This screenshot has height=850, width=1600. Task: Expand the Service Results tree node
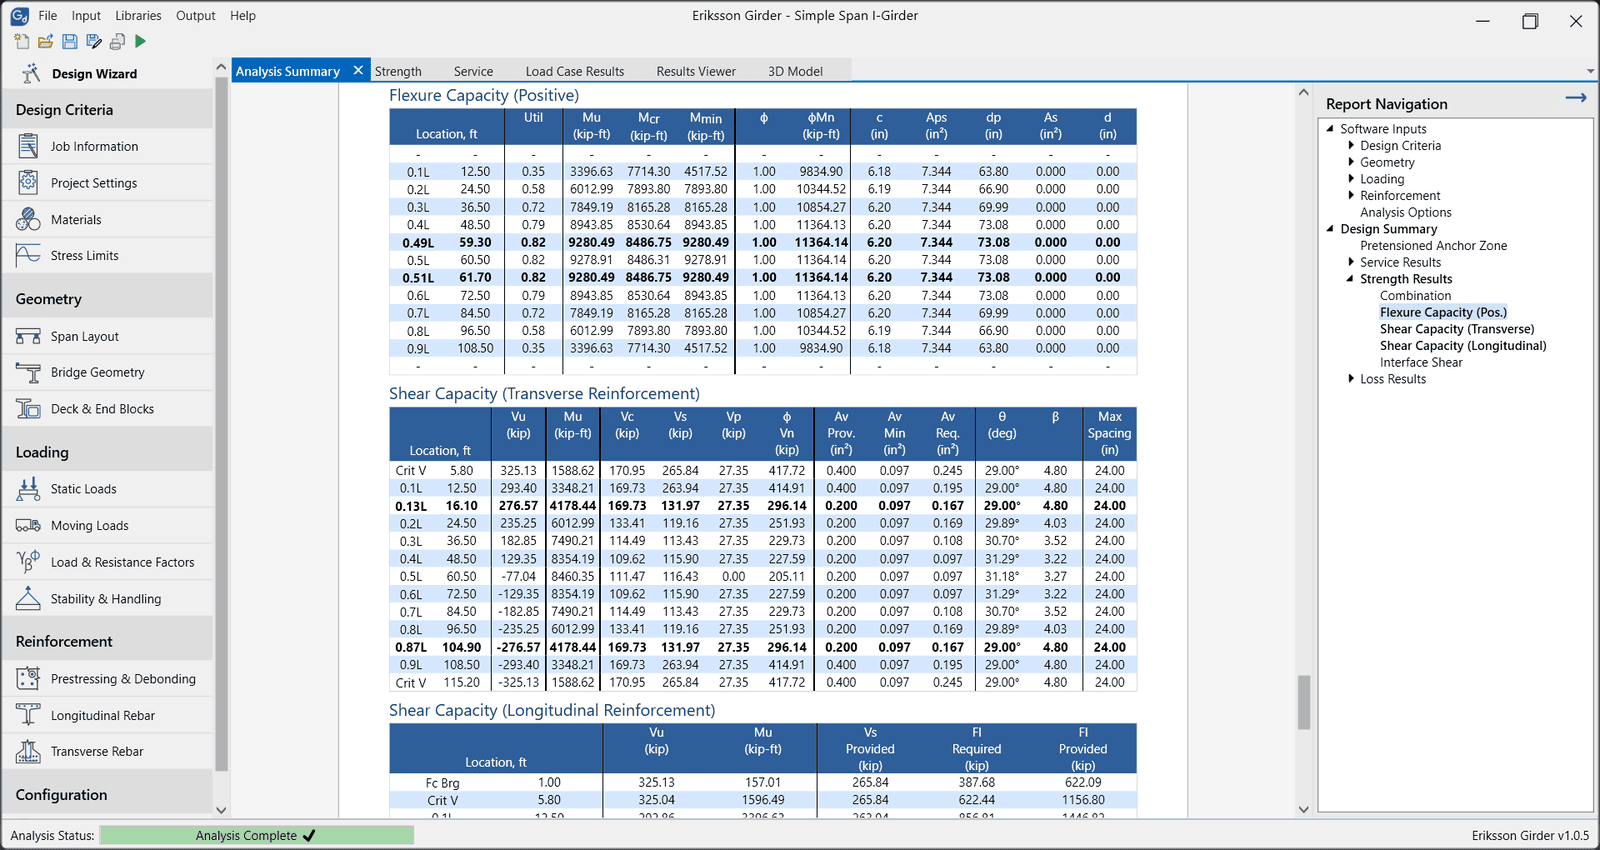pos(1351,262)
